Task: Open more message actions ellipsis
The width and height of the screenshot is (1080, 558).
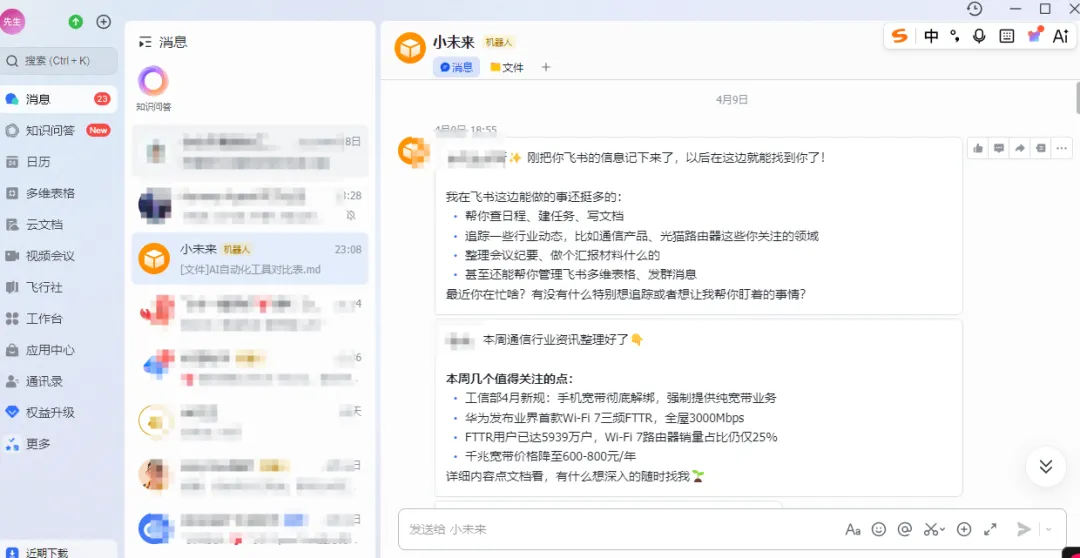Action: pyautogui.click(x=1062, y=148)
